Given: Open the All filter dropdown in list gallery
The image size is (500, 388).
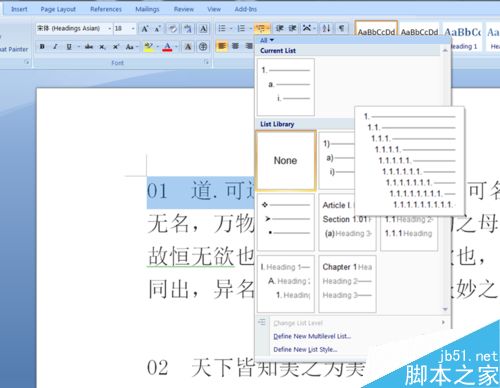Looking at the screenshot, I should point(267,40).
